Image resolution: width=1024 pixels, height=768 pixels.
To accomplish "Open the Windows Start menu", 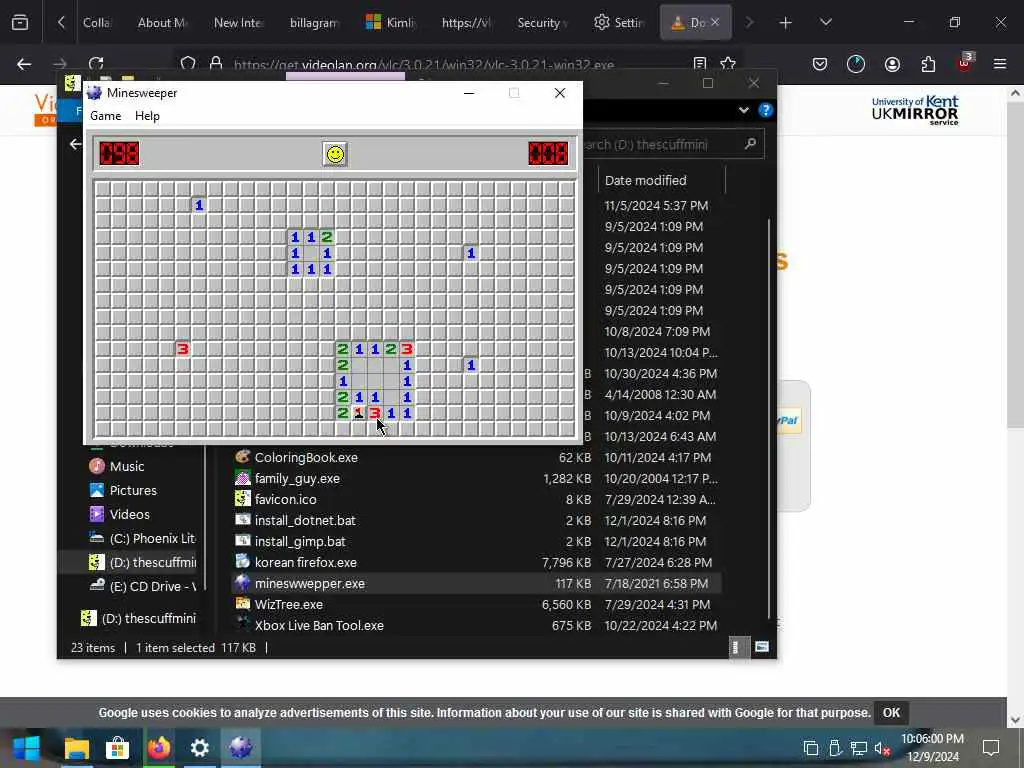I will tap(26, 748).
